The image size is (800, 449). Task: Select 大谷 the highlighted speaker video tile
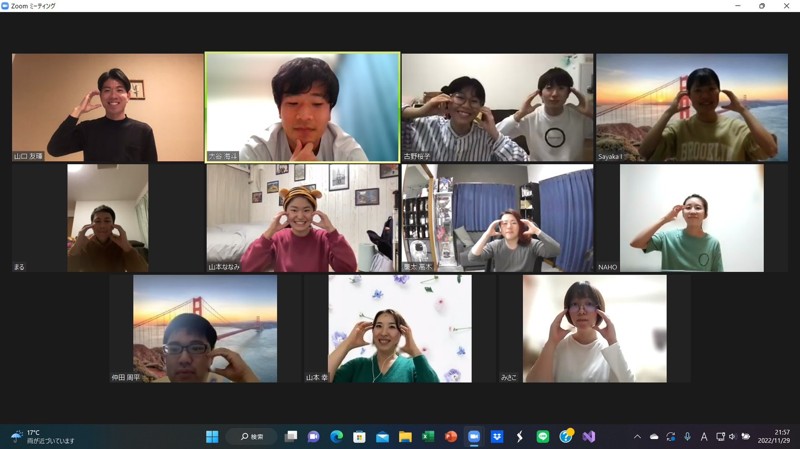coord(302,107)
